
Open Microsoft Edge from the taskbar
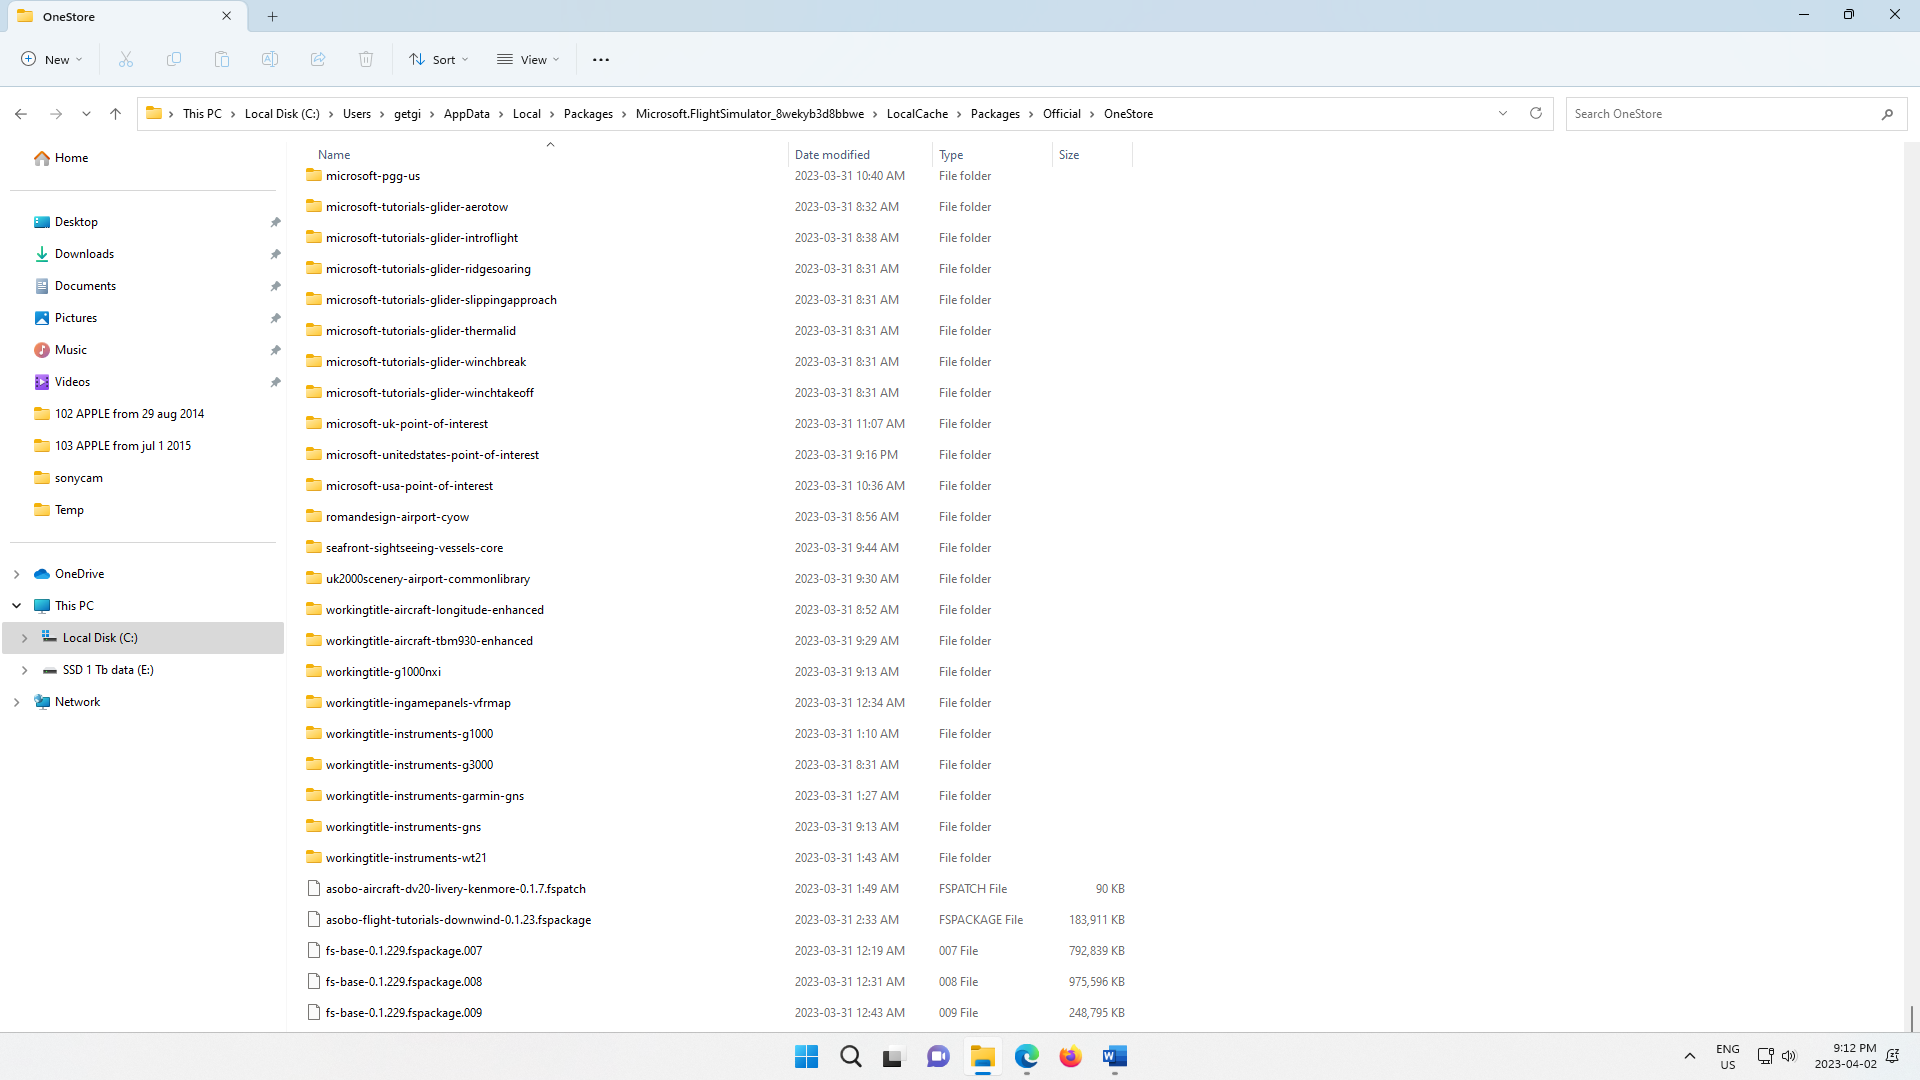tap(1027, 1056)
